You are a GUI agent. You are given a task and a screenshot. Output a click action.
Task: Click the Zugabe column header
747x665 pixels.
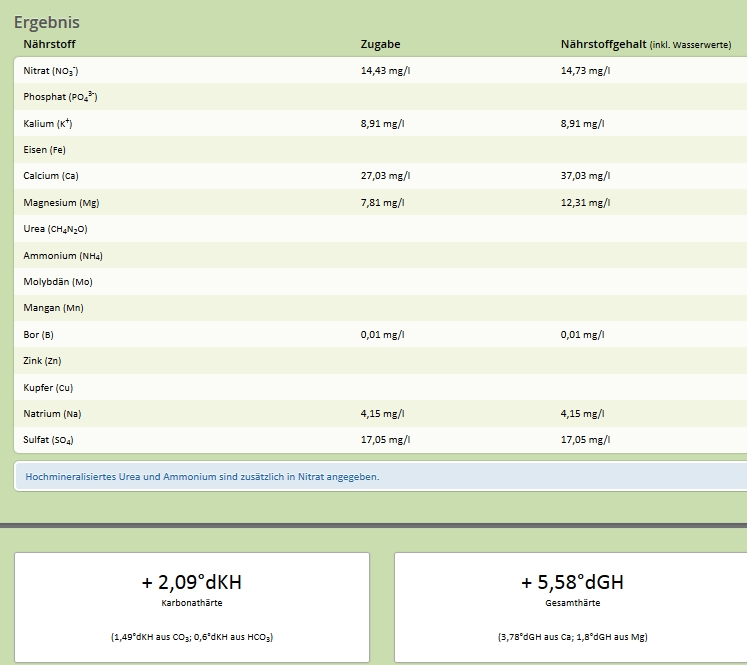[x=380, y=44]
